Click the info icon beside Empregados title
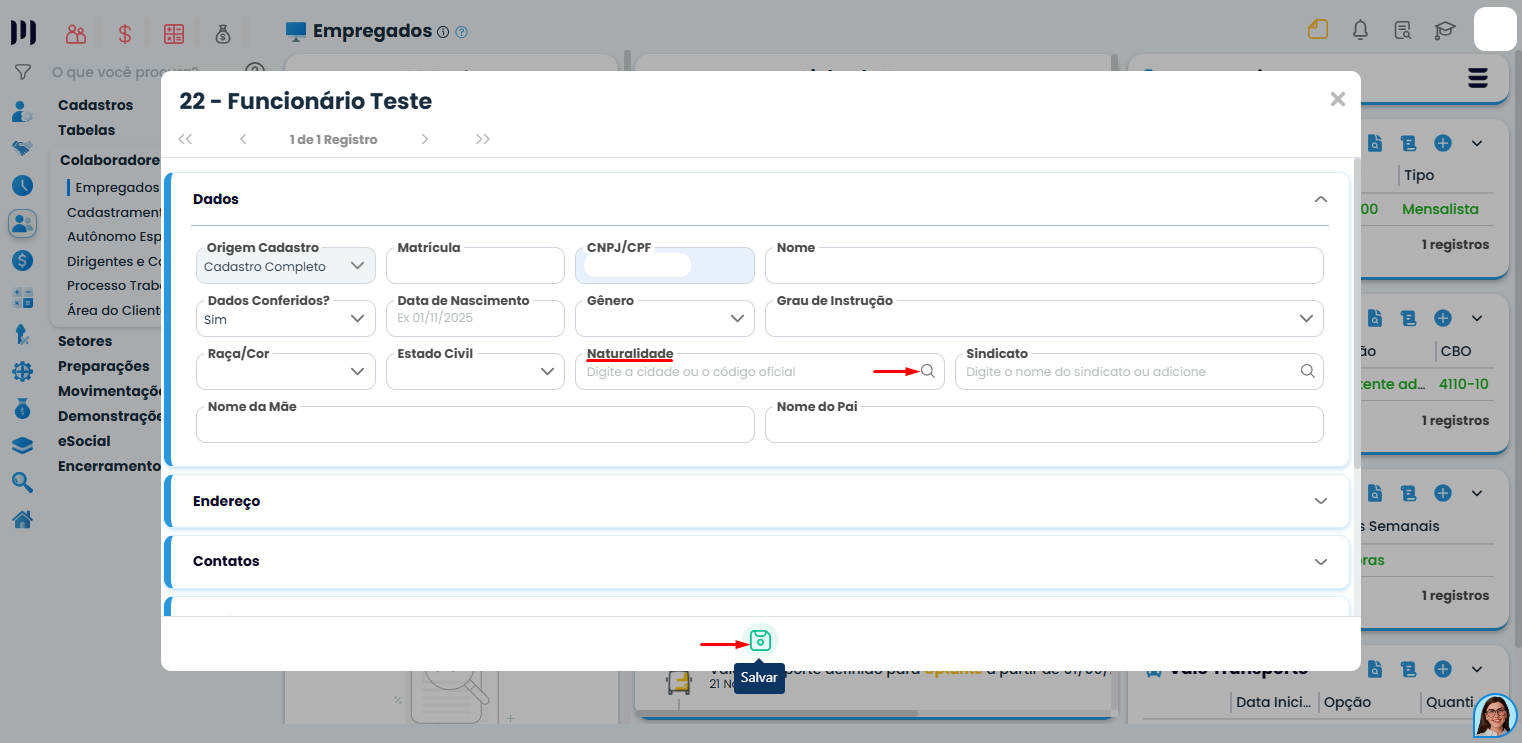This screenshot has width=1522, height=743. pyautogui.click(x=443, y=32)
